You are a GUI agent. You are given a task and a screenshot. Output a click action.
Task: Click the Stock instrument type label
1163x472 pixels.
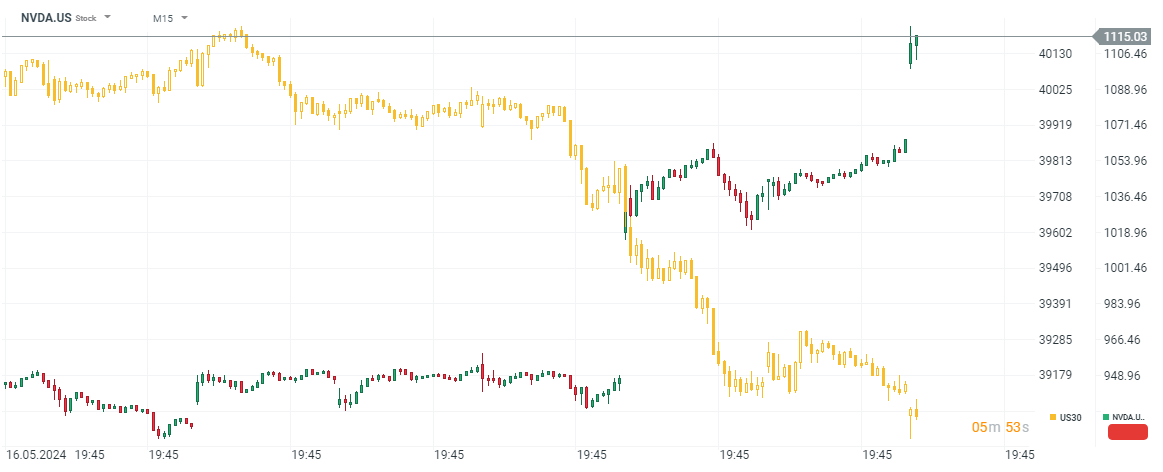[86, 19]
